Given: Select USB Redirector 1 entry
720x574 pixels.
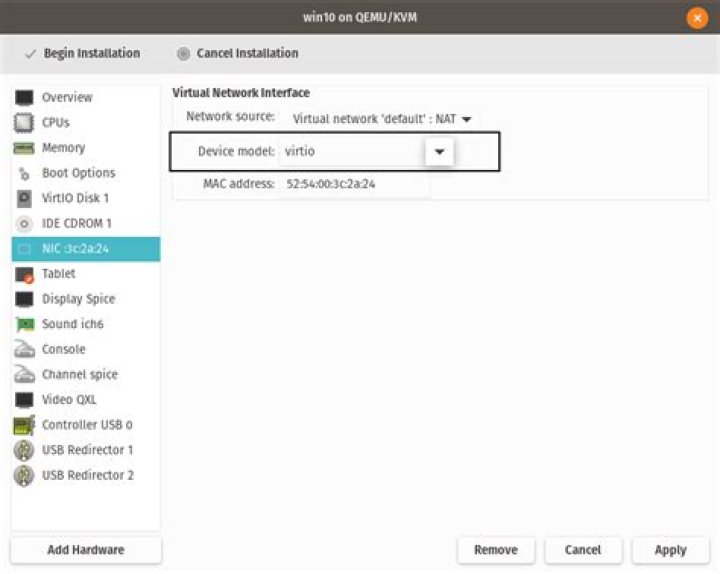Looking at the screenshot, I should [x=86, y=450].
